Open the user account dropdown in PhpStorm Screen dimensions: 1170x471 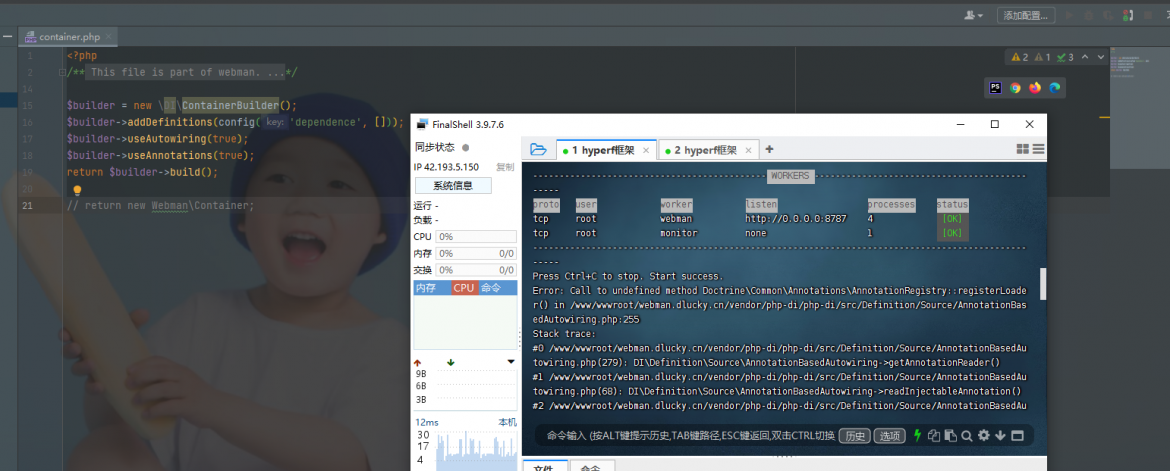pos(974,15)
